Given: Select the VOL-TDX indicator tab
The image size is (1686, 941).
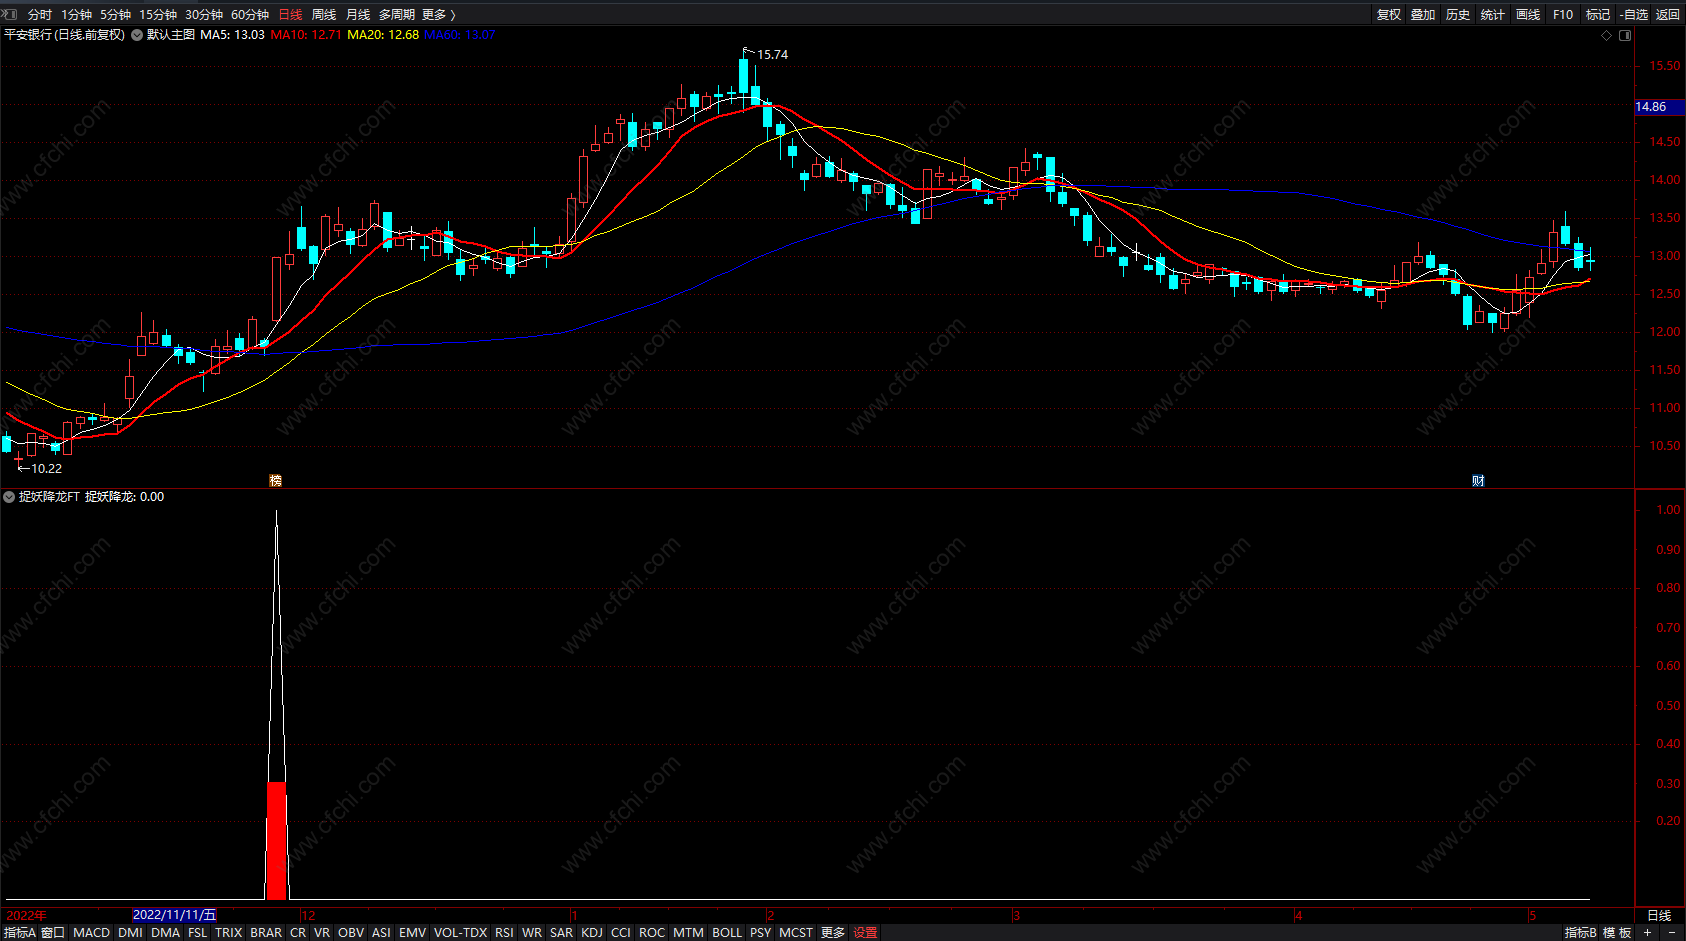Looking at the screenshot, I should click(x=461, y=933).
